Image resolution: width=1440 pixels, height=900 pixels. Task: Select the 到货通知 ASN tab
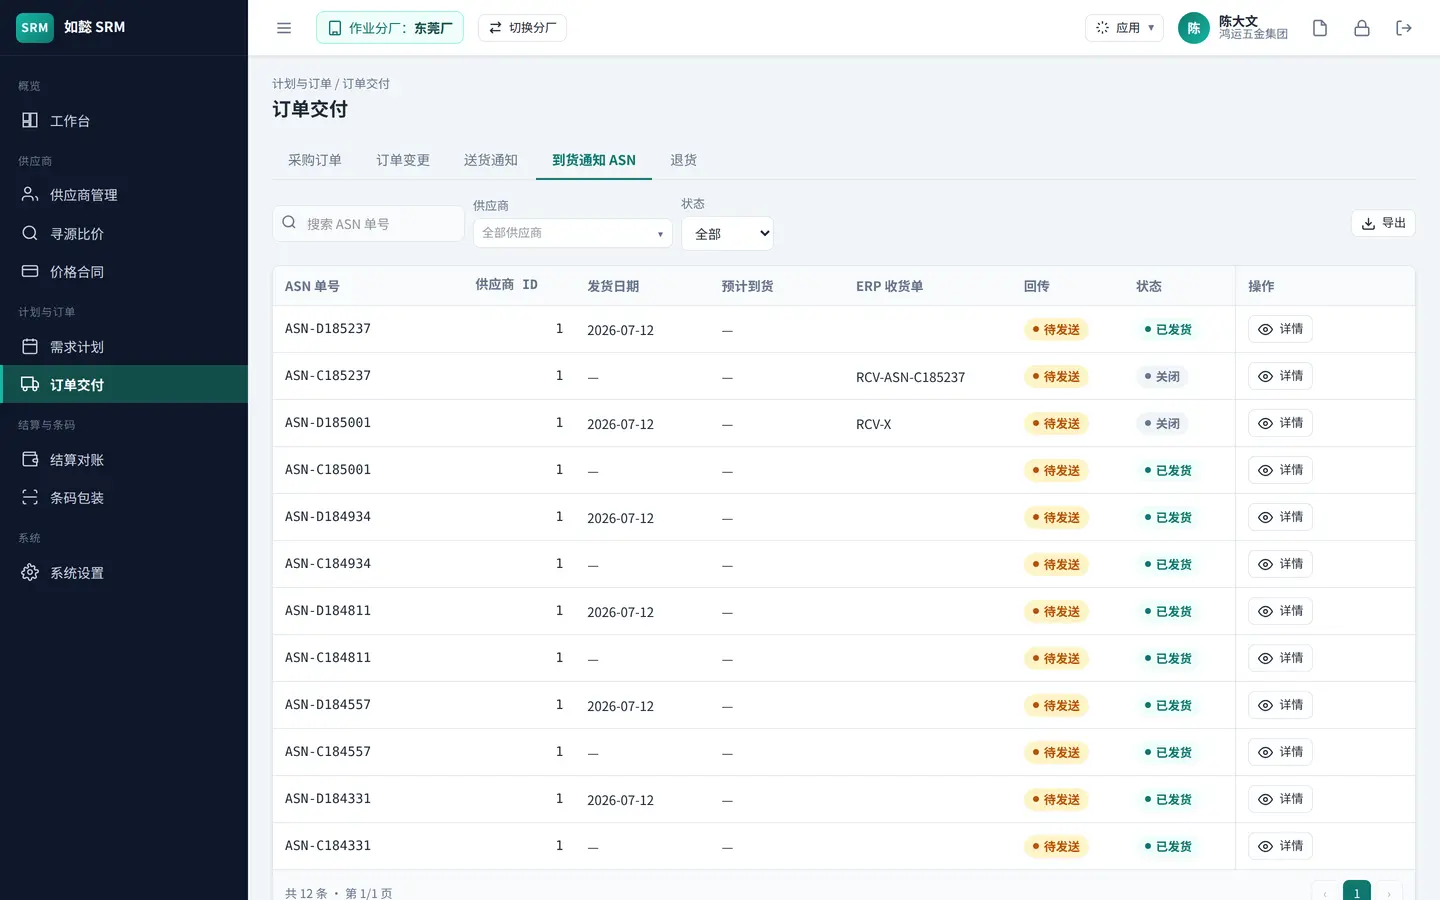tap(594, 160)
